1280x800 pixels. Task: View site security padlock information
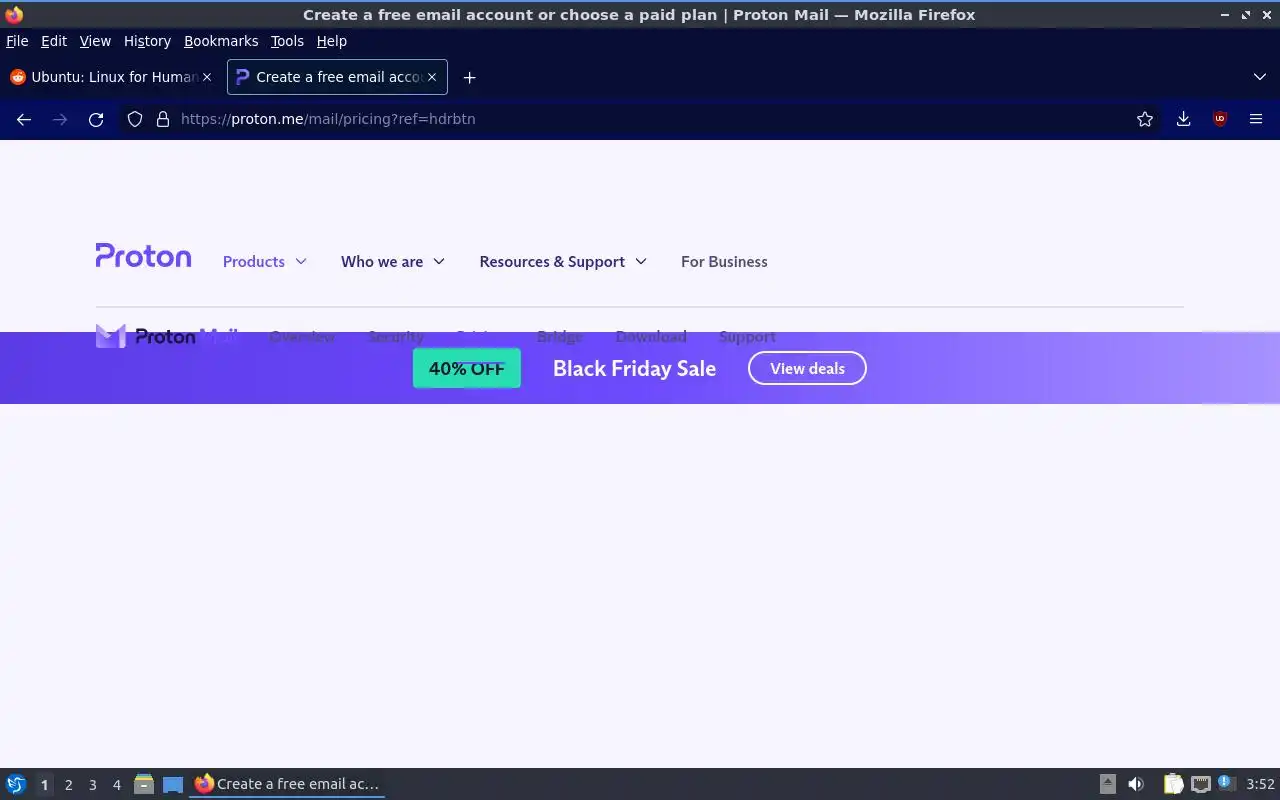click(x=163, y=119)
